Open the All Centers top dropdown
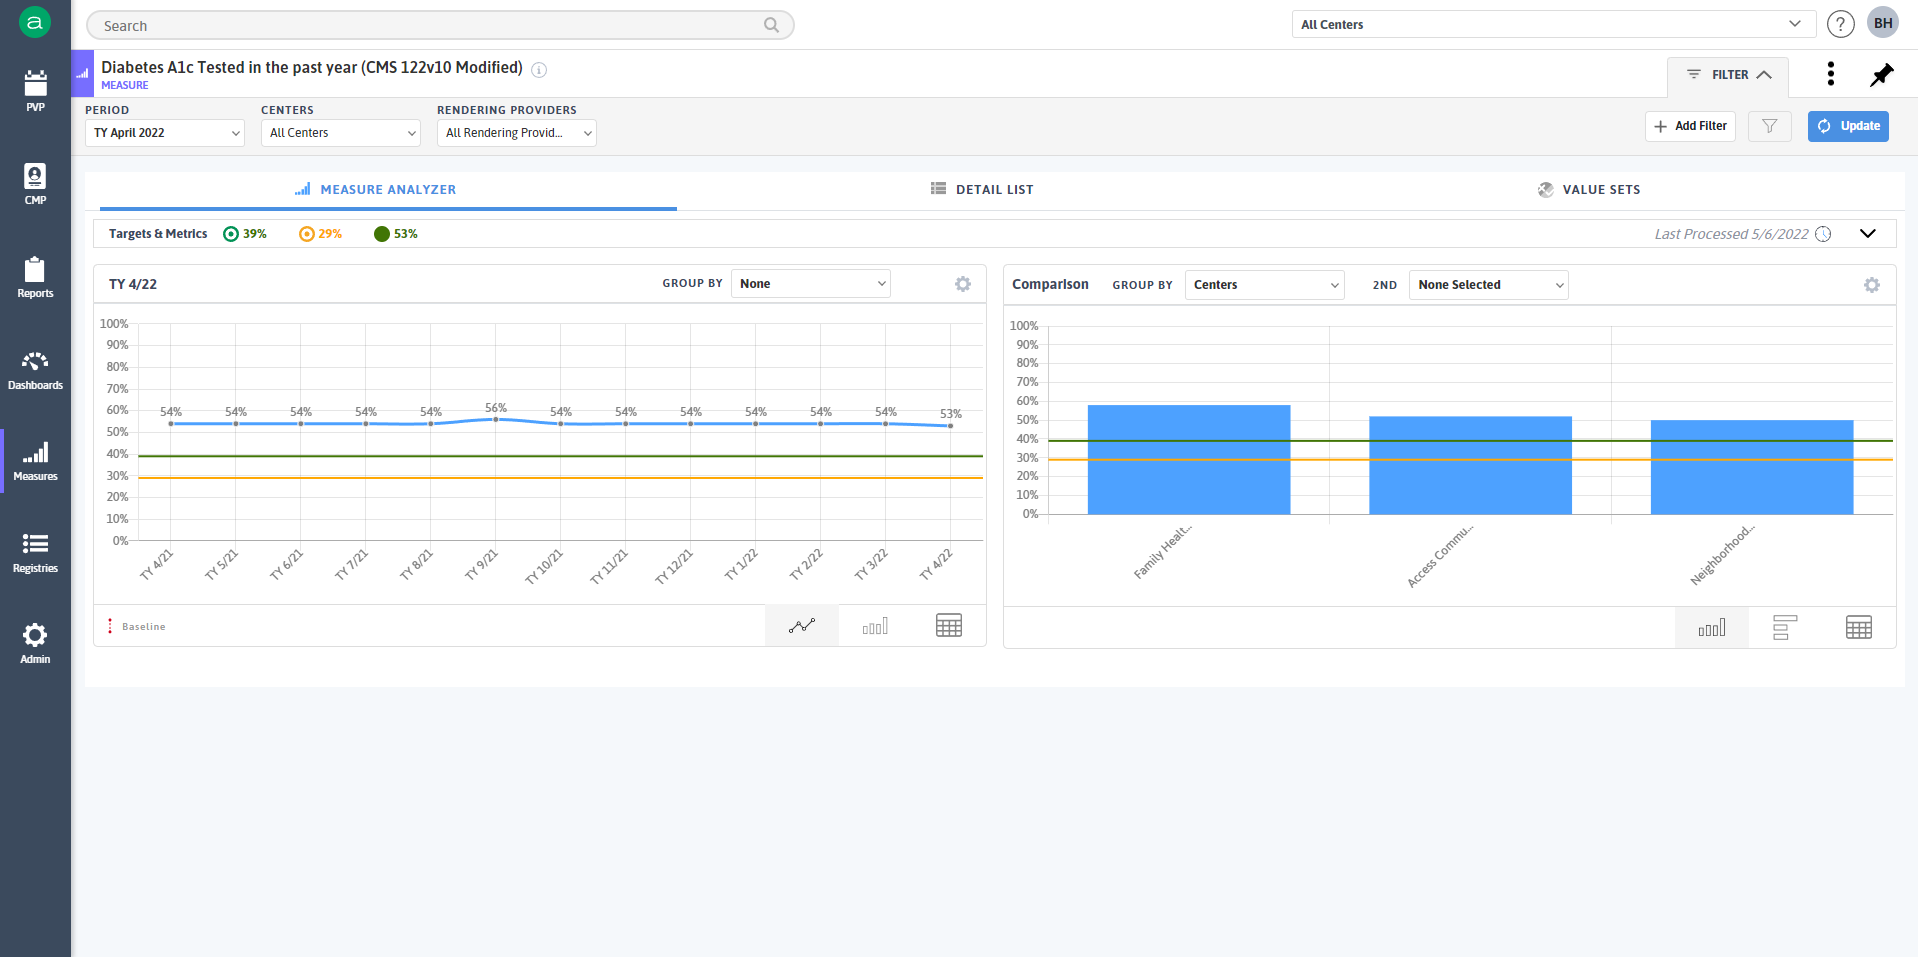1918x961 pixels. (1553, 24)
